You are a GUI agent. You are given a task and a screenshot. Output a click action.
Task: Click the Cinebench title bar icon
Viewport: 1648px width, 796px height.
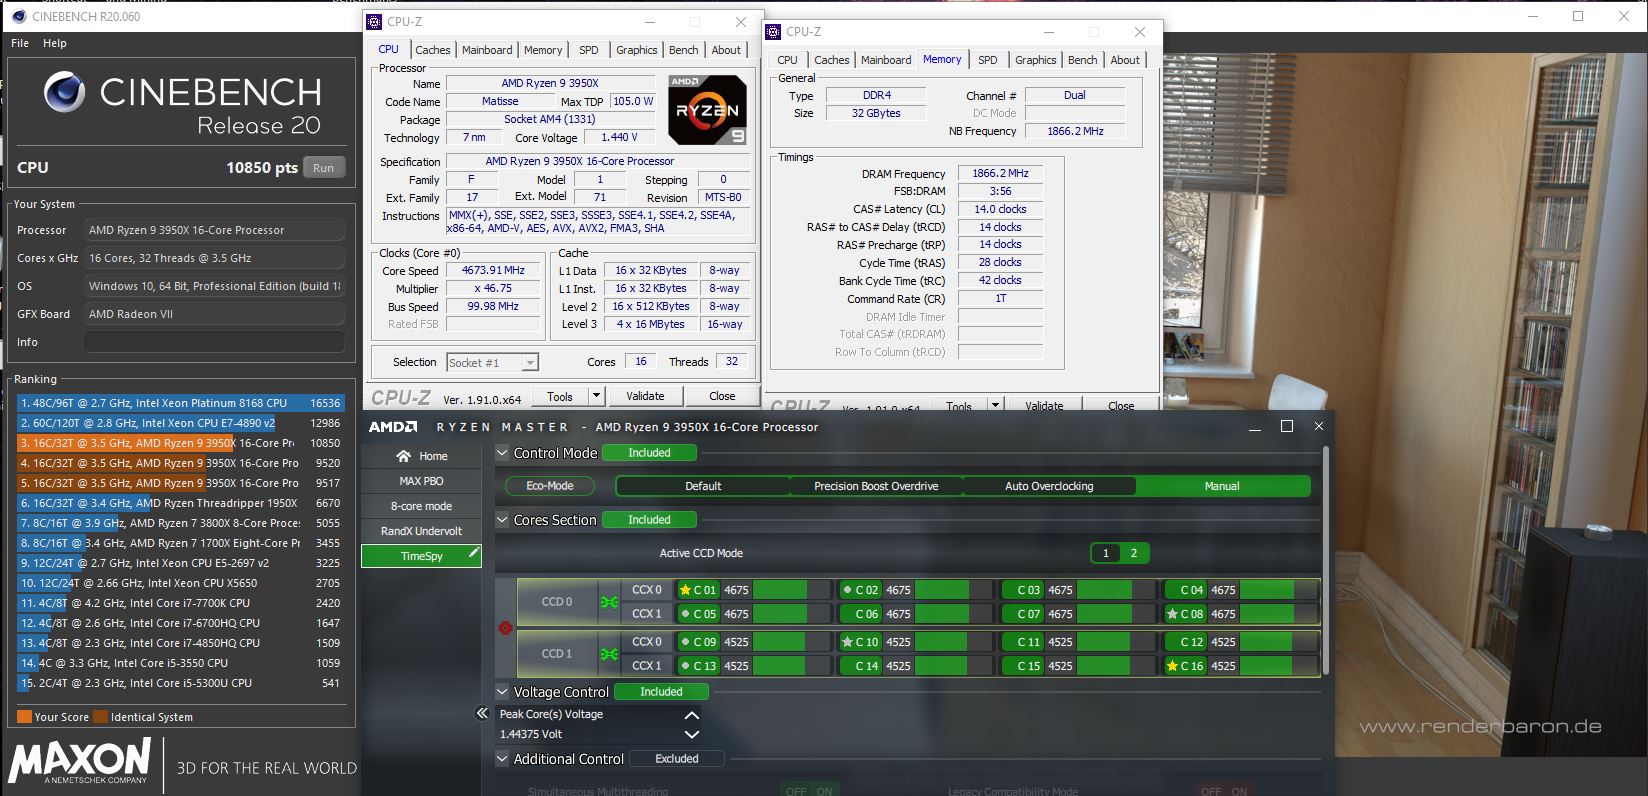pos(18,16)
